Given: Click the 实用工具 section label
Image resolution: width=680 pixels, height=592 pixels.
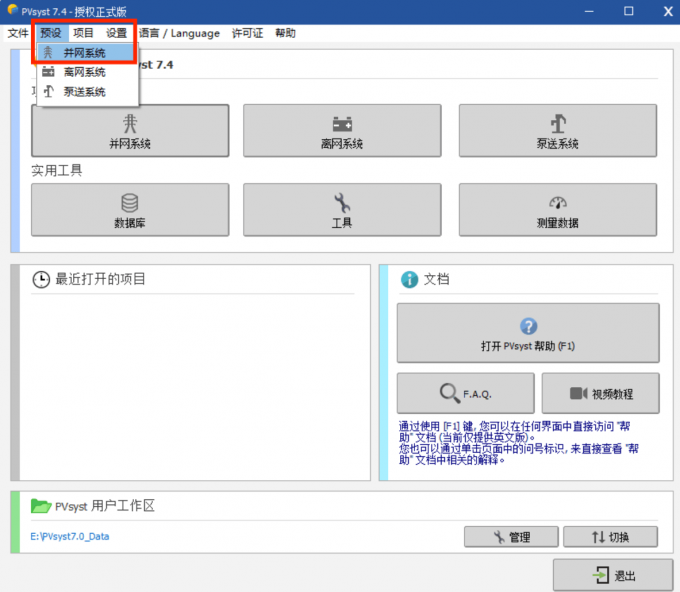Looking at the screenshot, I should pyautogui.click(x=57, y=170).
